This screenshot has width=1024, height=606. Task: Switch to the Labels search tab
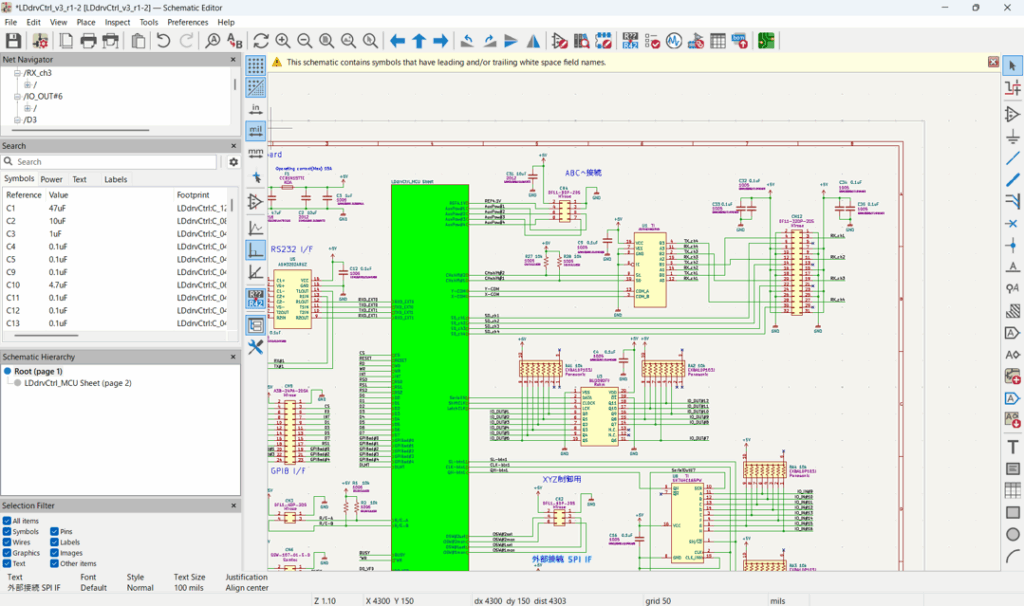tap(116, 180)
